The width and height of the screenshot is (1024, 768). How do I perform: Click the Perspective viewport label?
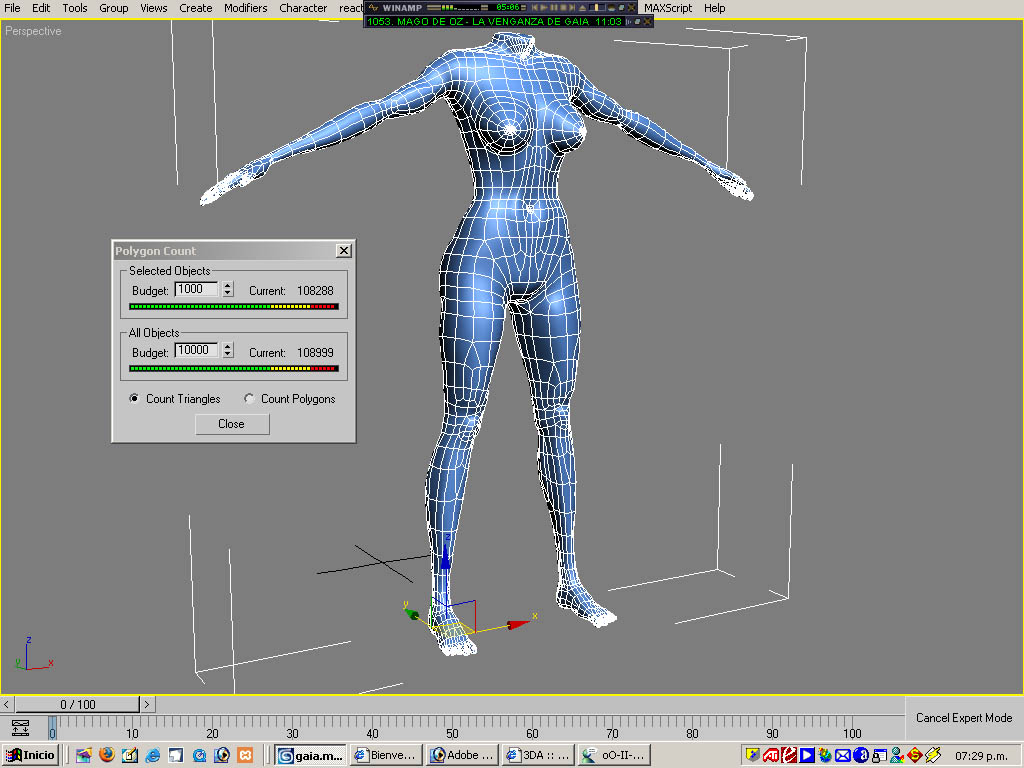coord(33,31)
